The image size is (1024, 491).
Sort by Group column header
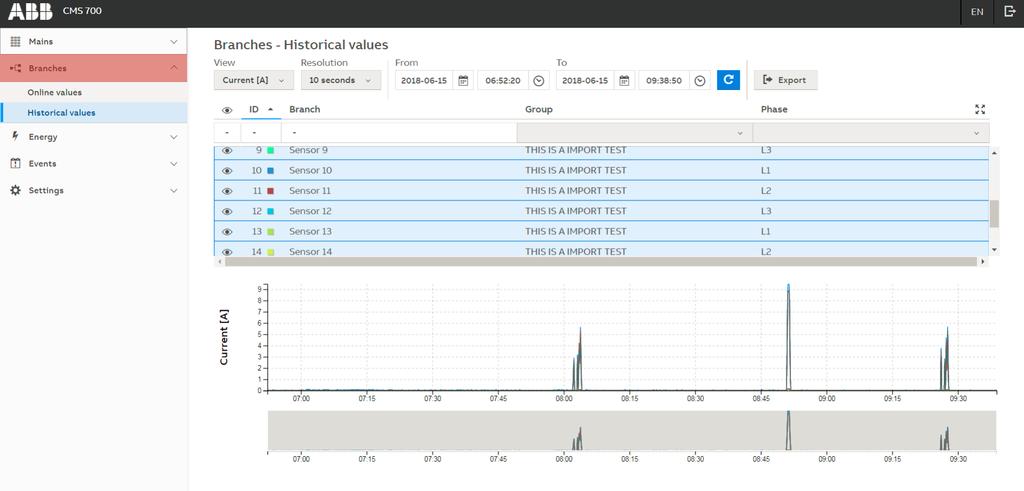[x=539, y=109]
